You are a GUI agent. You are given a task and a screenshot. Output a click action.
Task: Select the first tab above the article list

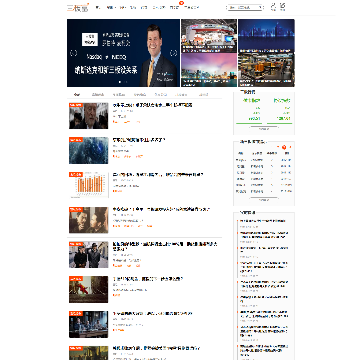(77, 94)
